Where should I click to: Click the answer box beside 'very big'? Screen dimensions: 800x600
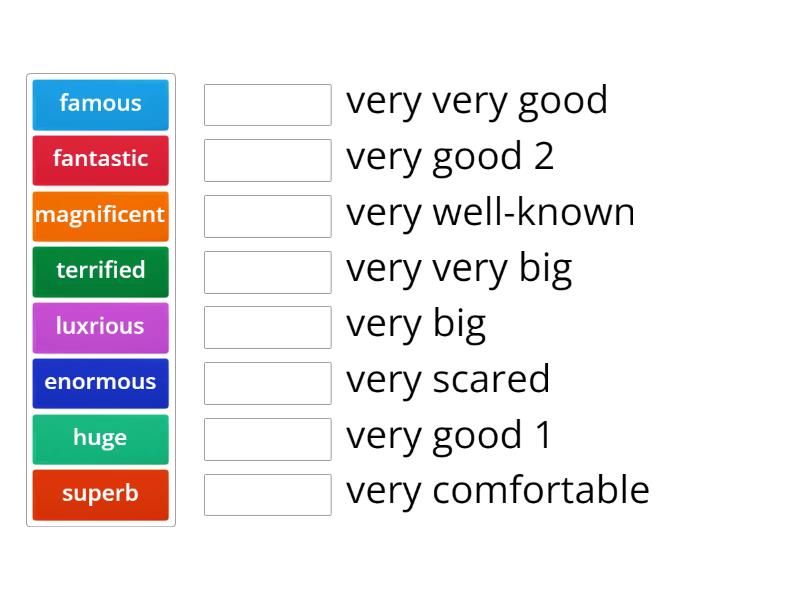(267, 327)
